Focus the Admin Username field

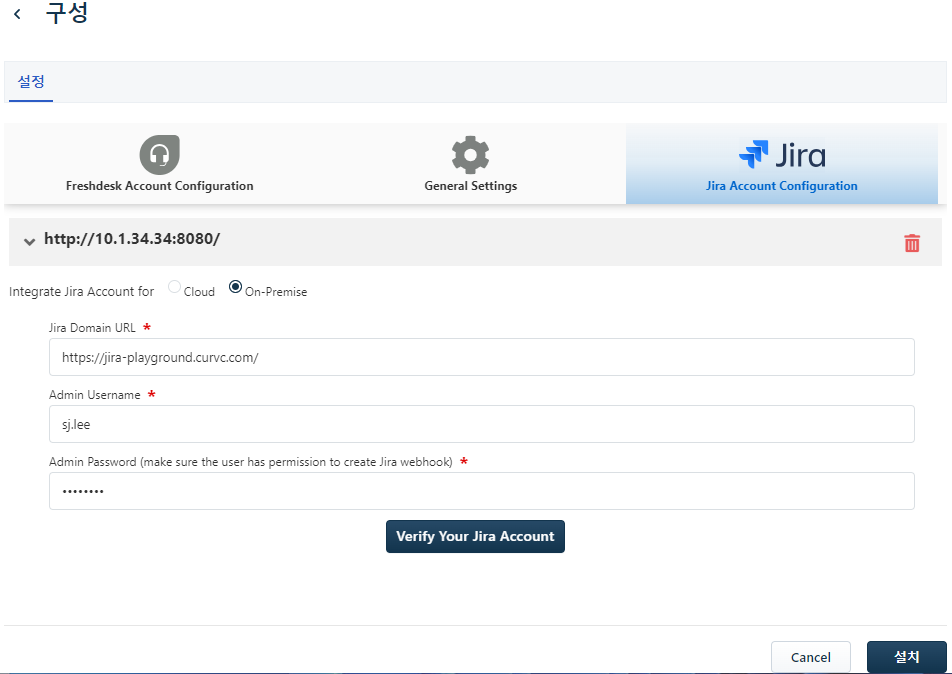[481, 424]
